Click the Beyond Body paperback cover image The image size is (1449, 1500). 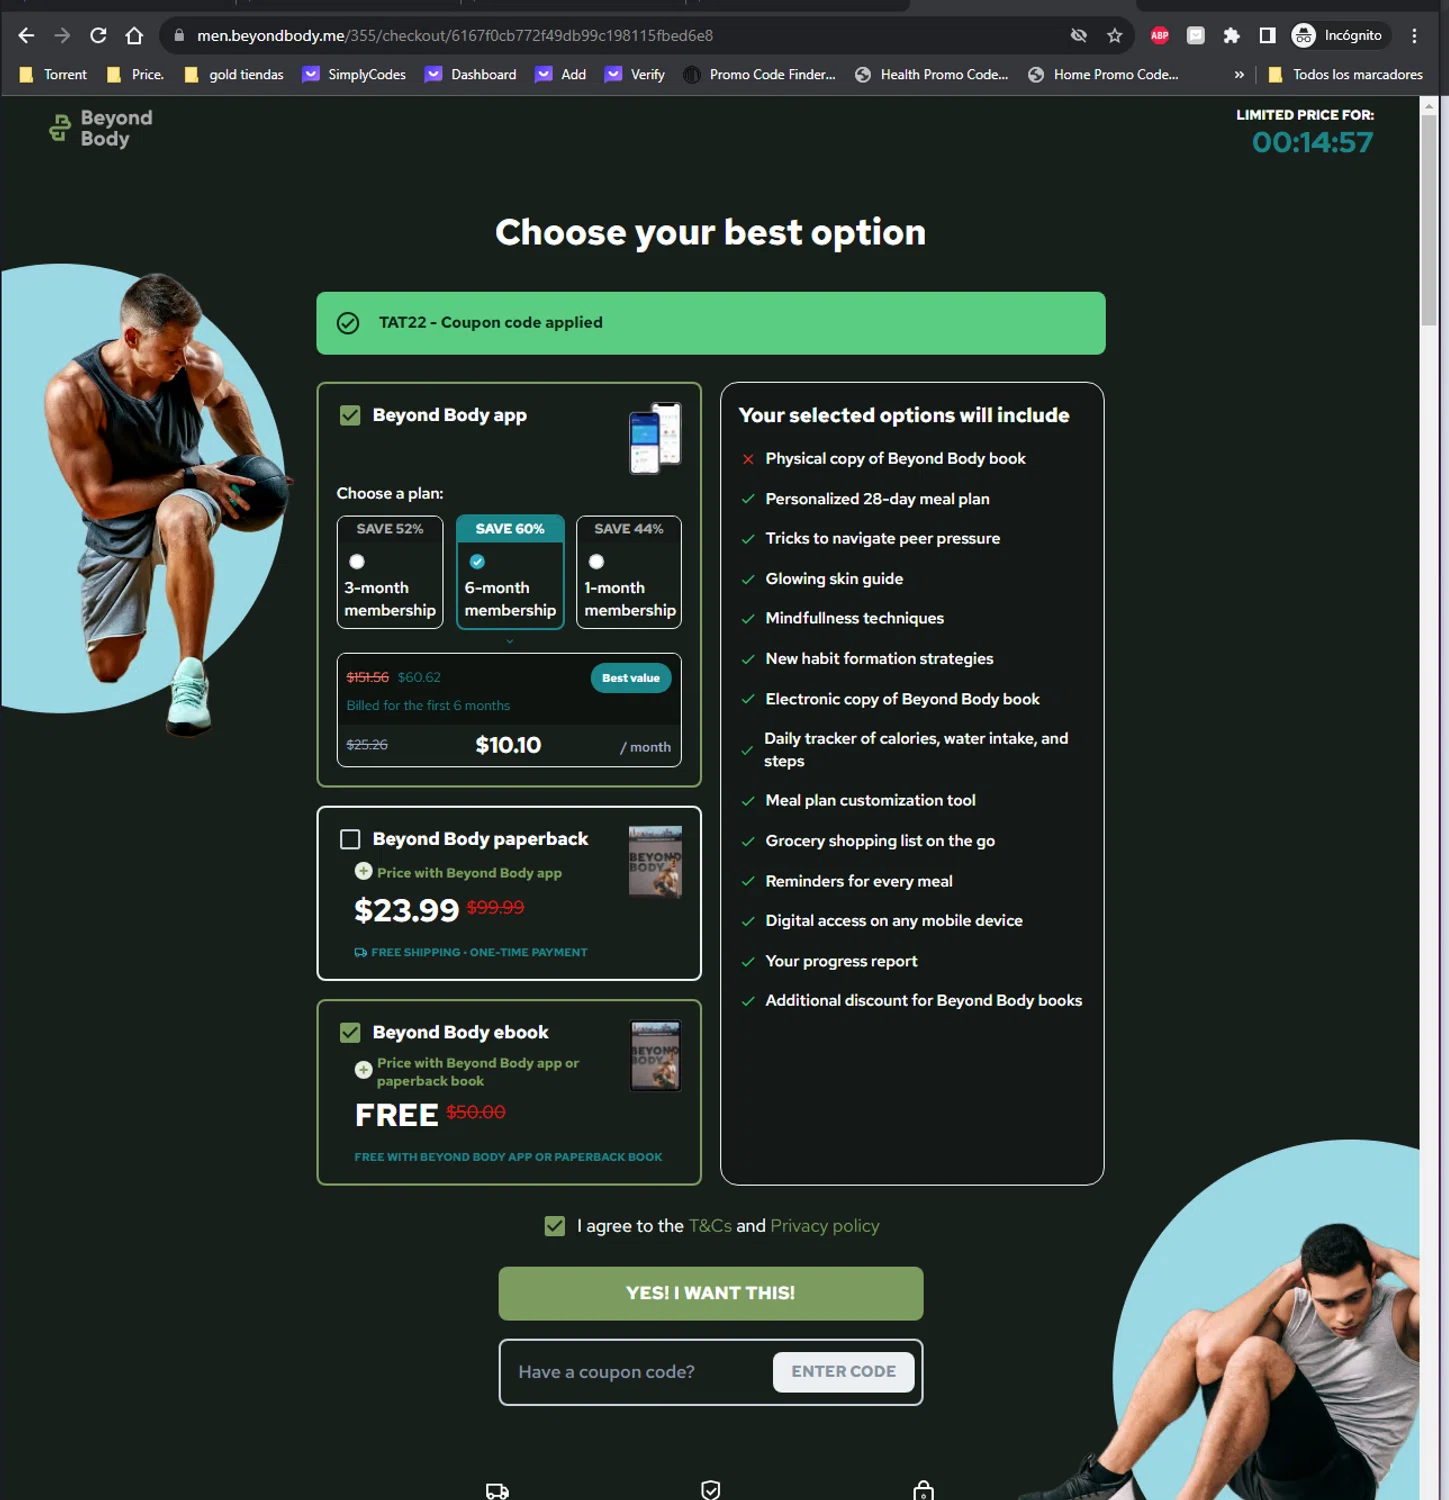[655, 862]
